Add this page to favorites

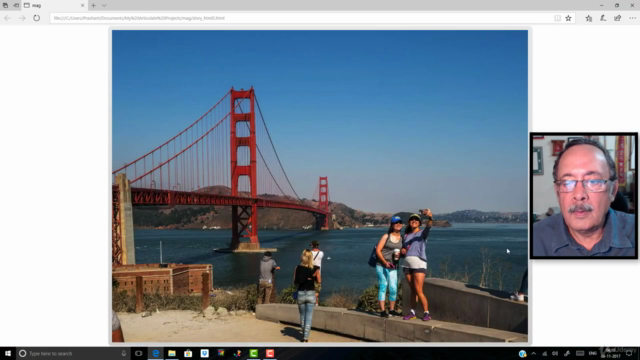(x=568, y=18)
